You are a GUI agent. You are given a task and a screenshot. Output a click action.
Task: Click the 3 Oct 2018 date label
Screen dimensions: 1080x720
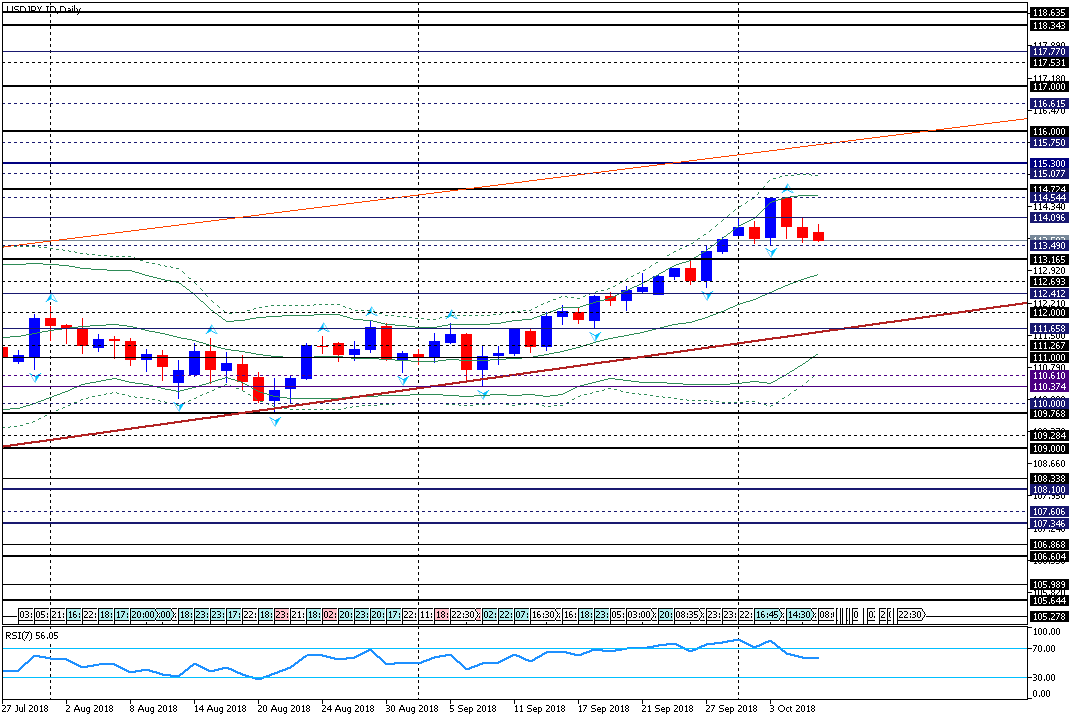coord(793,709)
